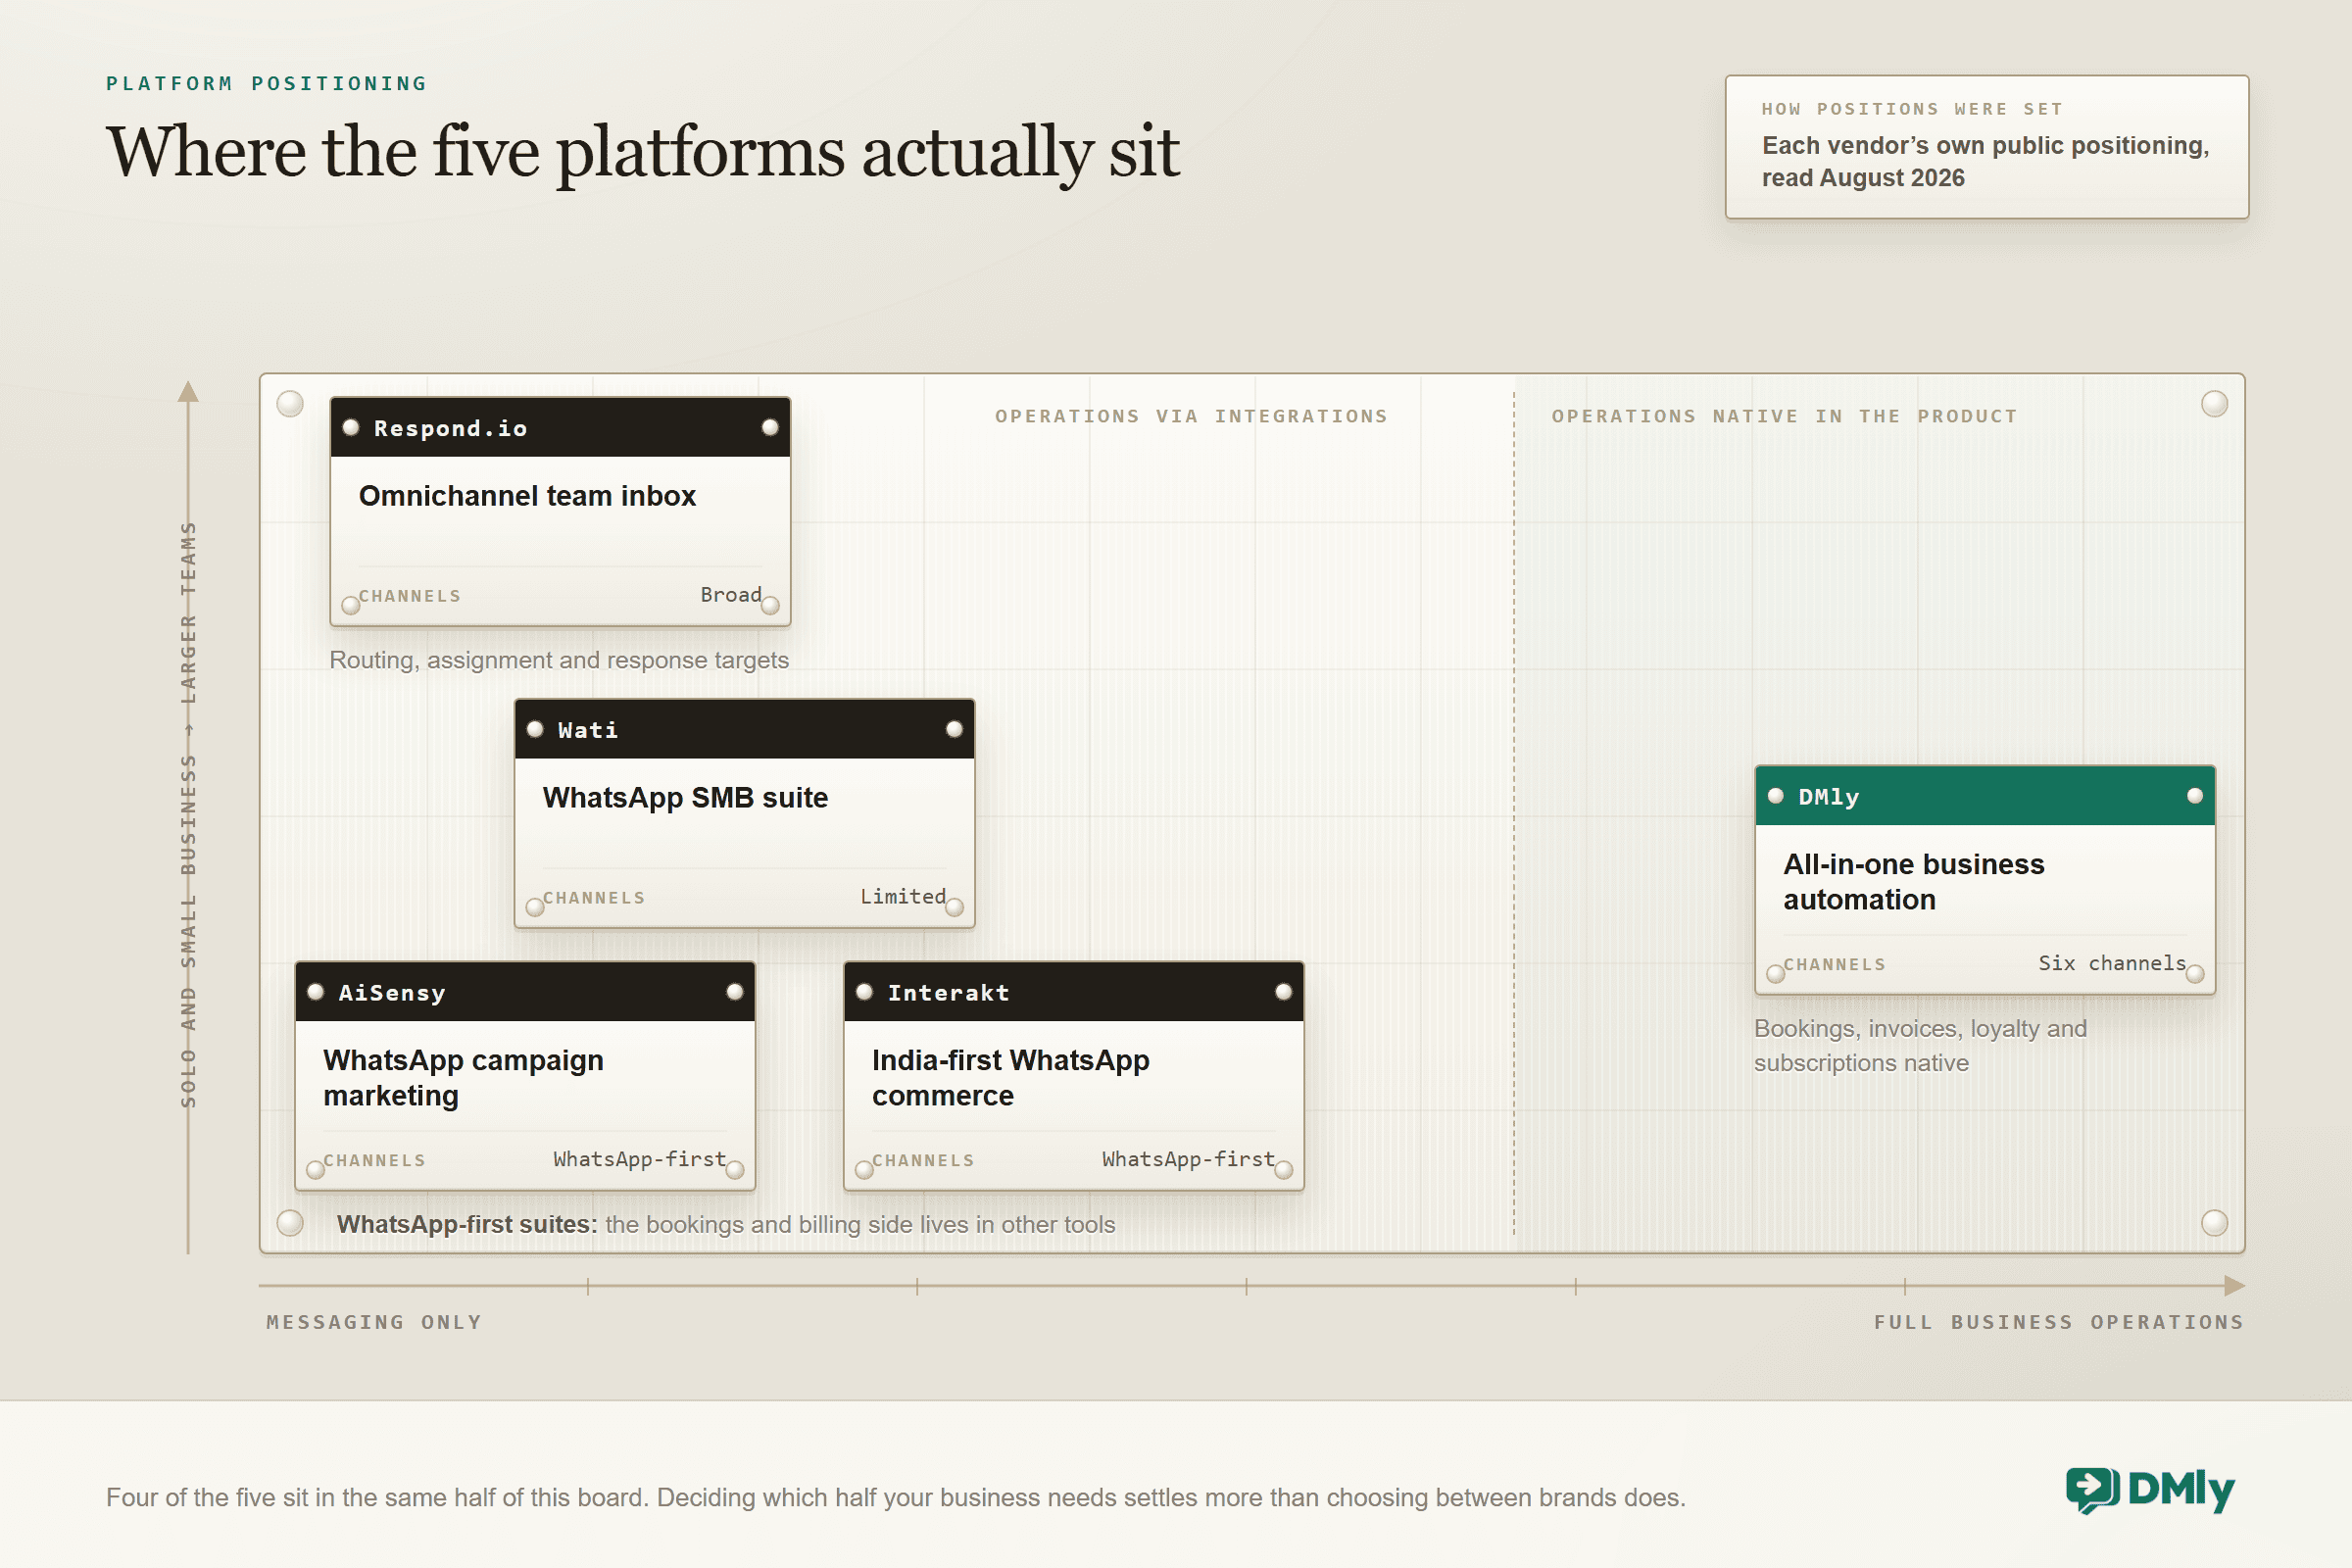Select the Respond.io card header
2352x1568 pixels.
[x=560, y=428]
